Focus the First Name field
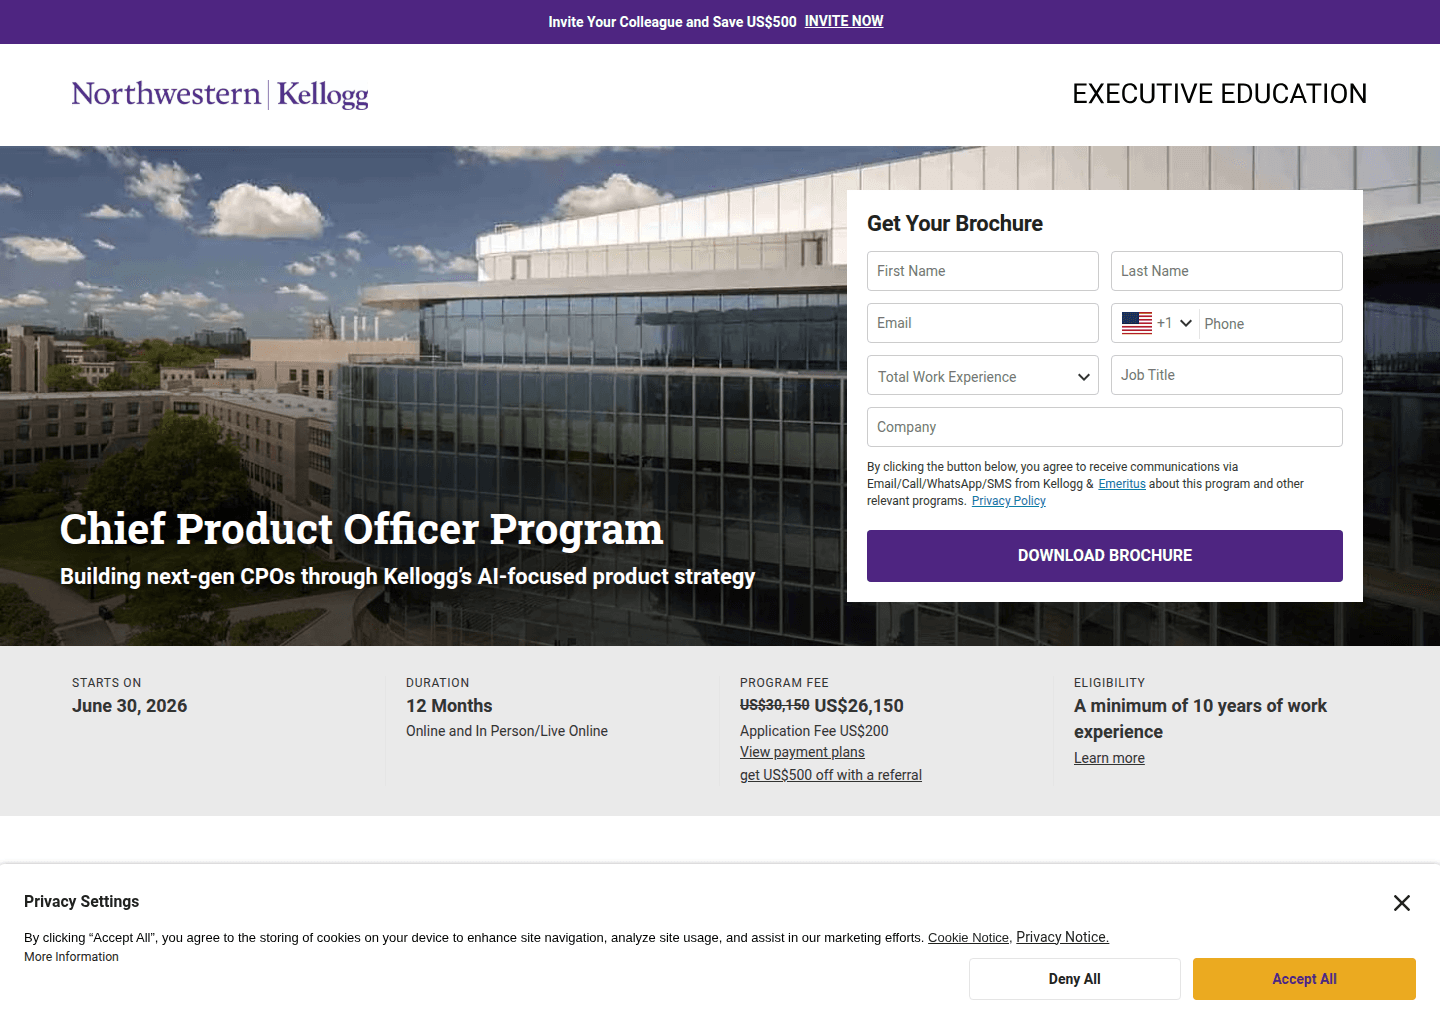The image size is (1440, 1024). [983, 271]
